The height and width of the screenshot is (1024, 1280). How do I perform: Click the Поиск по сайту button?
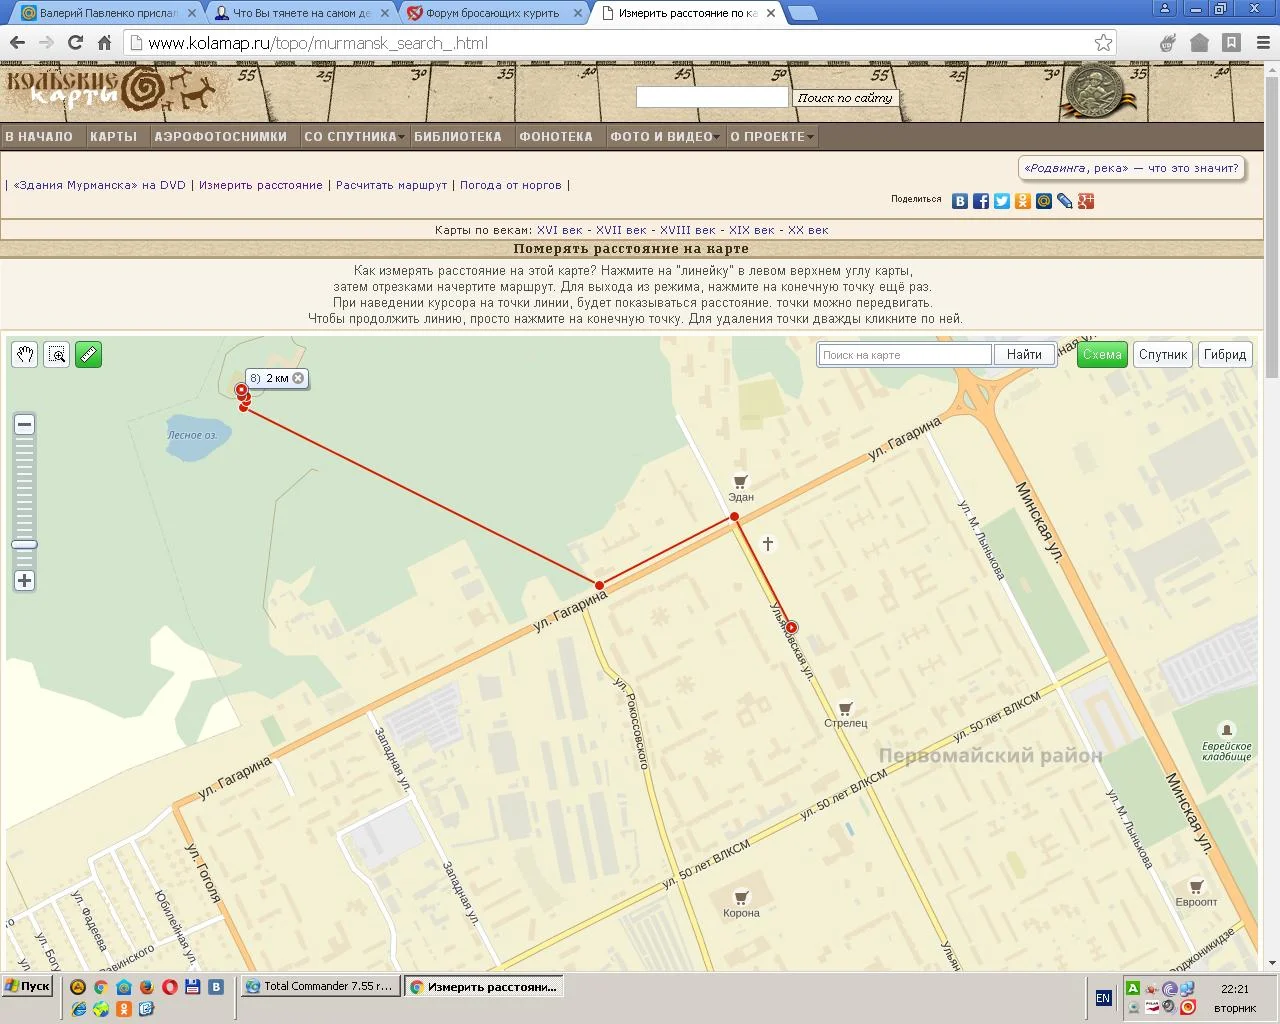845,98
